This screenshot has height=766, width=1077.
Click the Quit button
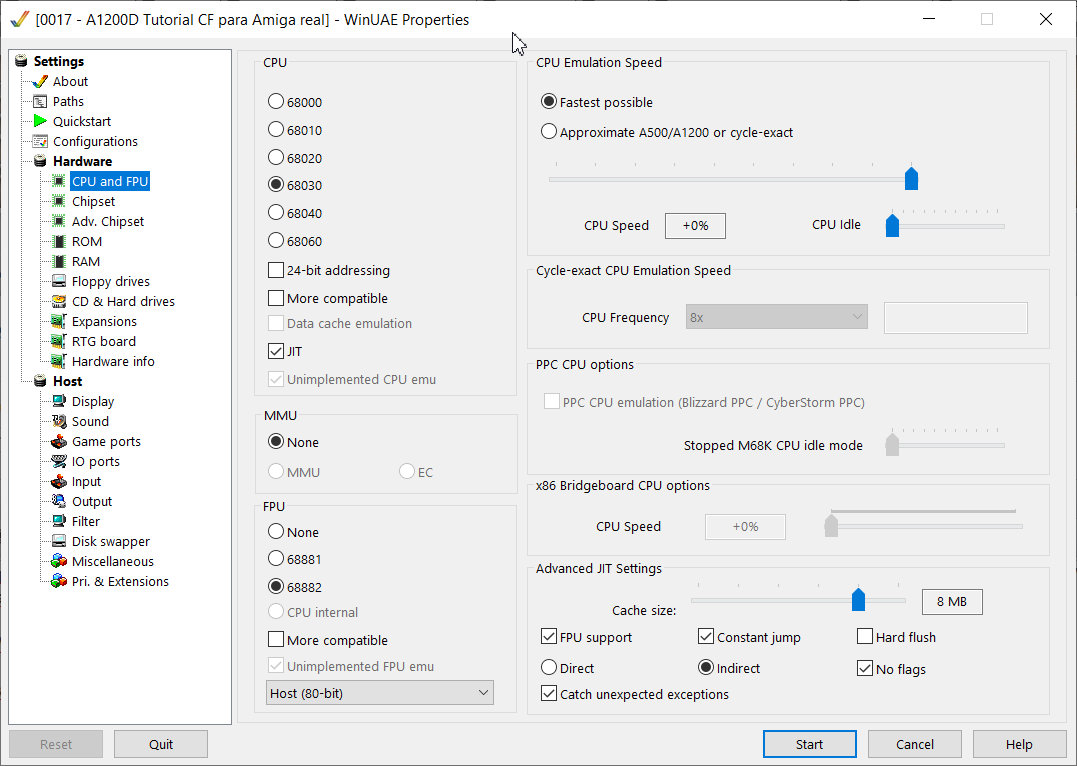click(161, 744)
